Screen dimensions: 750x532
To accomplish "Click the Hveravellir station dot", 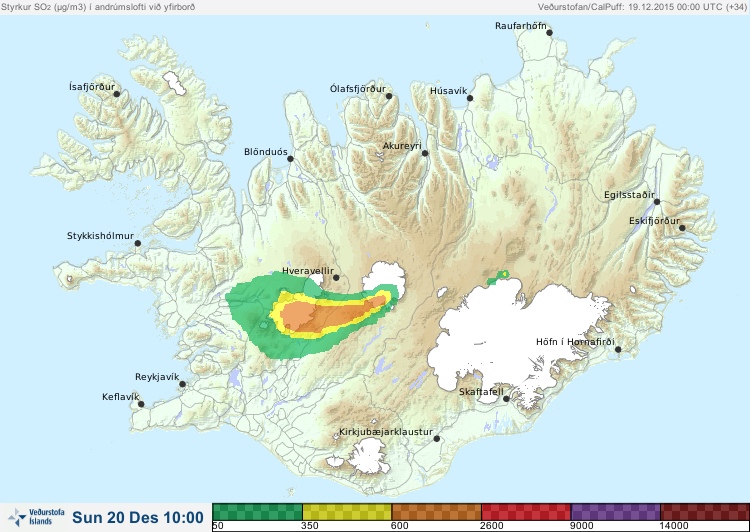I will tap(336, 277).
